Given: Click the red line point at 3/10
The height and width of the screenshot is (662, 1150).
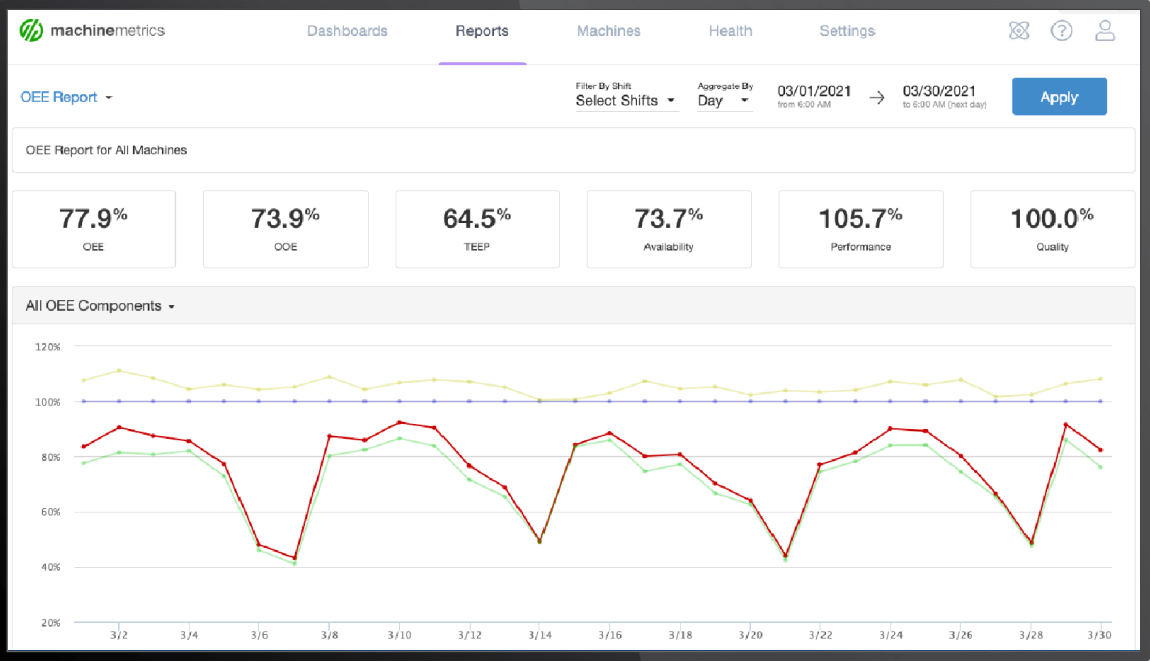Looking at the screenshot, I should point(400,422).
